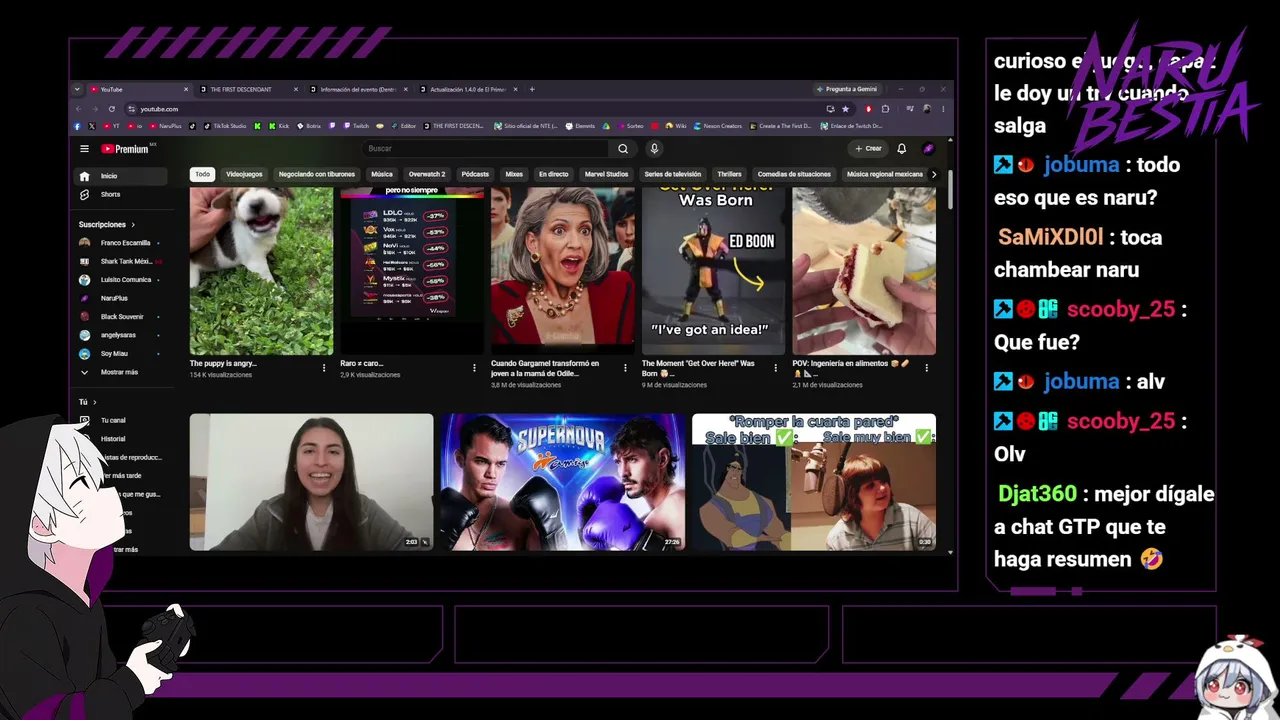The height and width of the screenshot is (720, 1280).
Task: Open a new browser tab
Action: click(x=532, y=89)
